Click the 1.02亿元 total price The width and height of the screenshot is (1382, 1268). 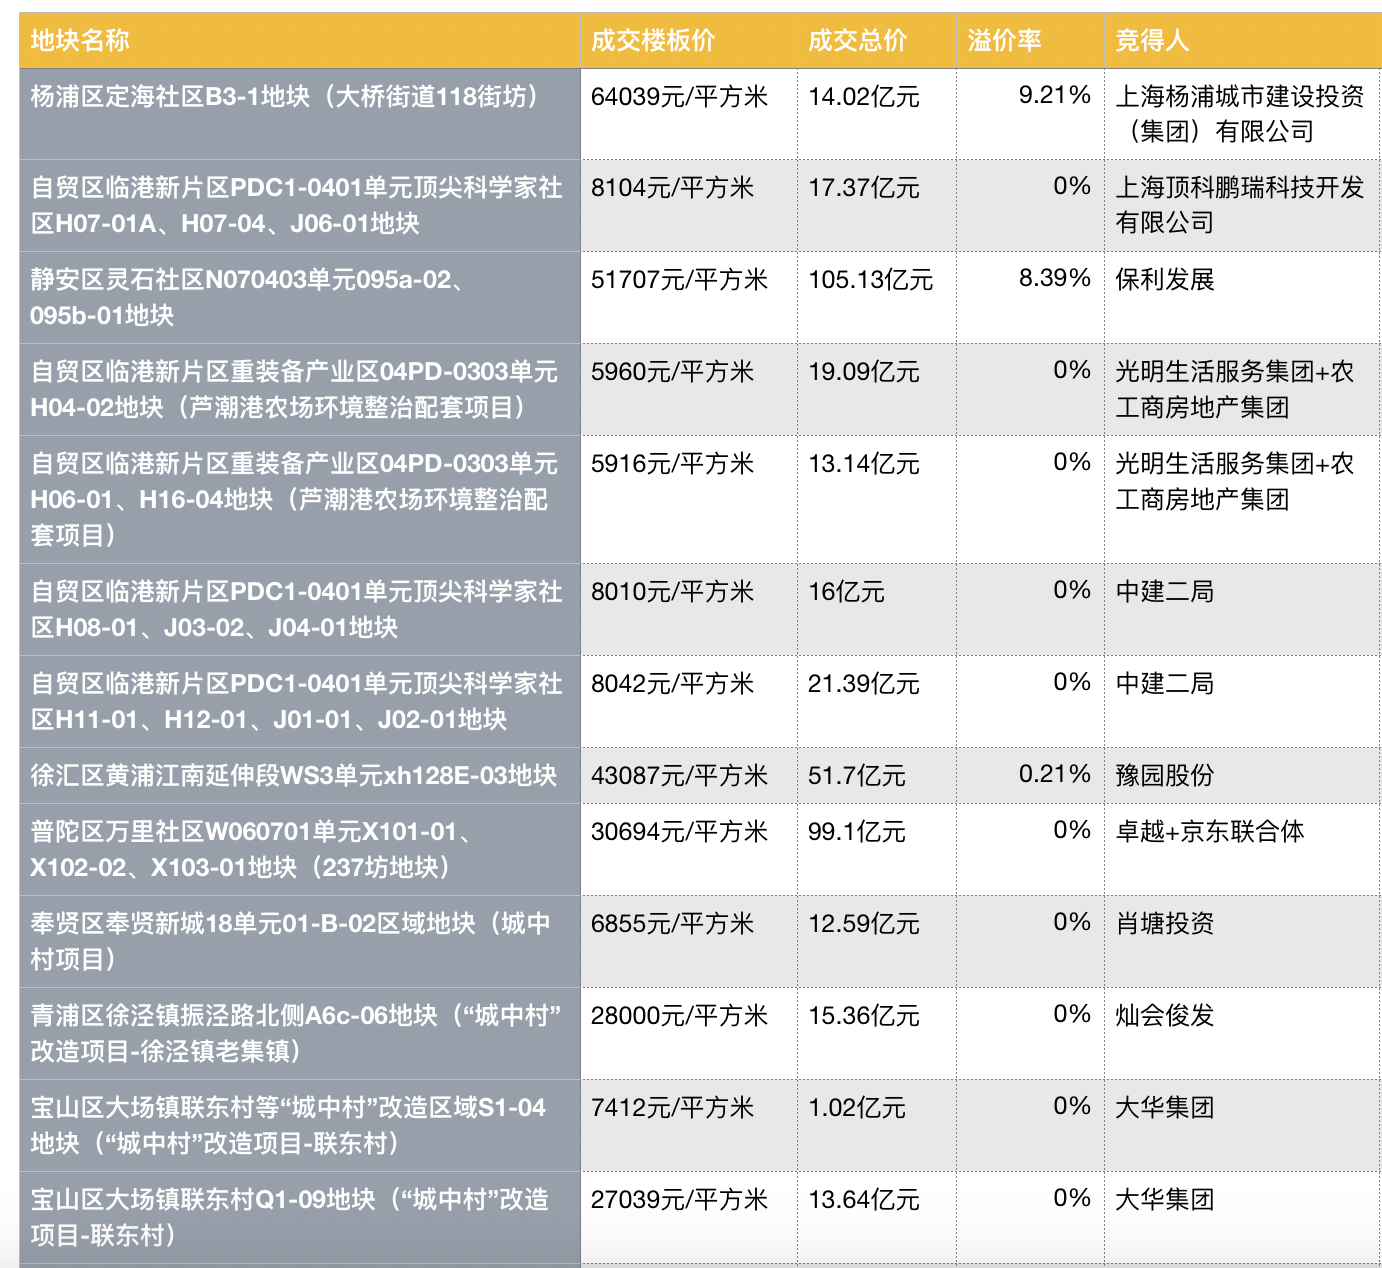857,1108
